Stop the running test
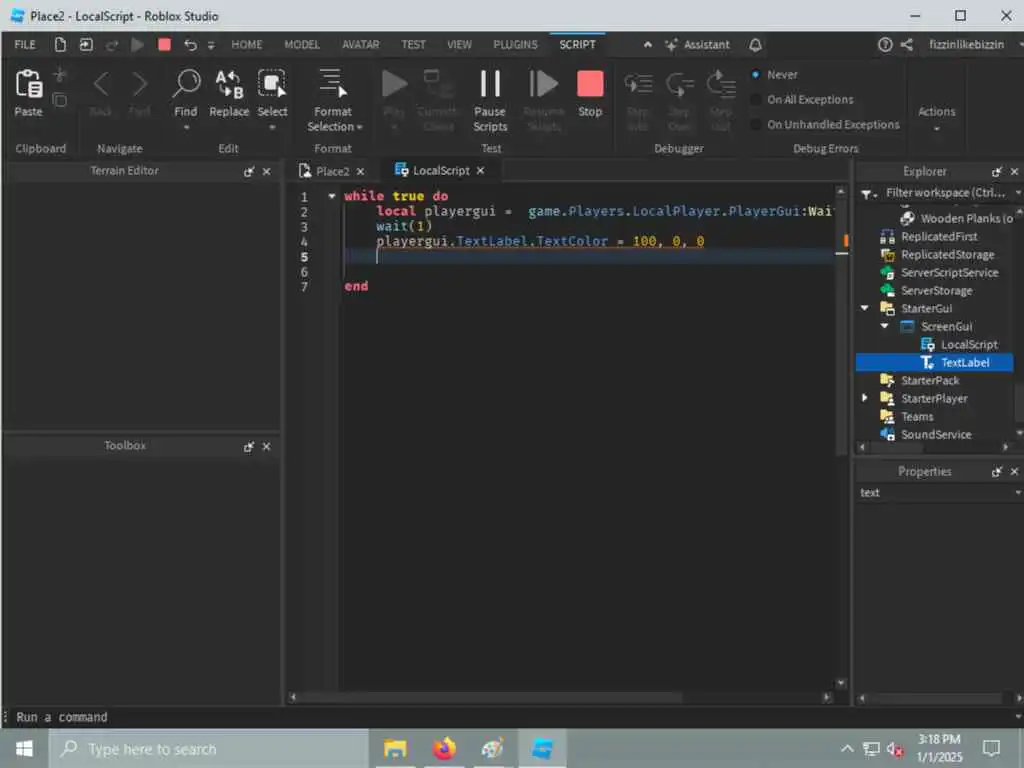 click(x=590, y=93)
